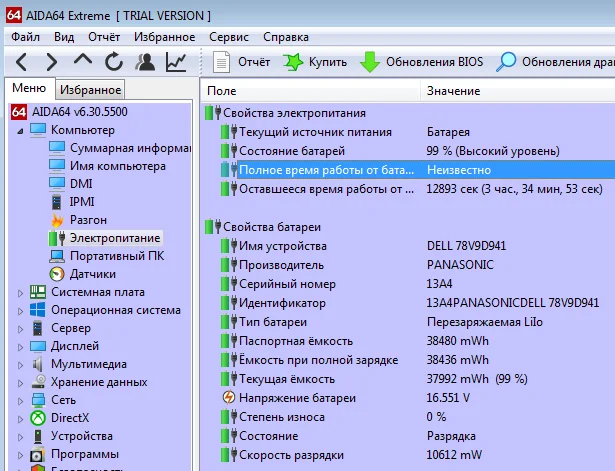Sort by the Поле column header

(310, 91)
